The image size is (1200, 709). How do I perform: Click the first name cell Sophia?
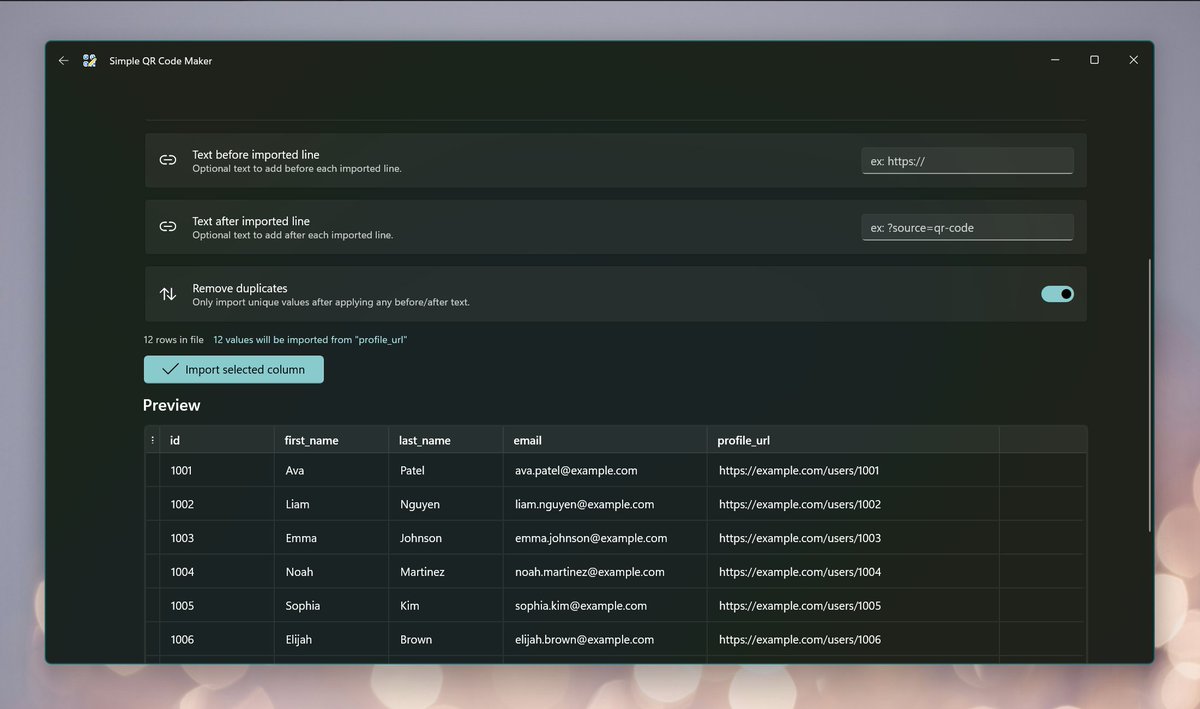[x=331, y=605]
